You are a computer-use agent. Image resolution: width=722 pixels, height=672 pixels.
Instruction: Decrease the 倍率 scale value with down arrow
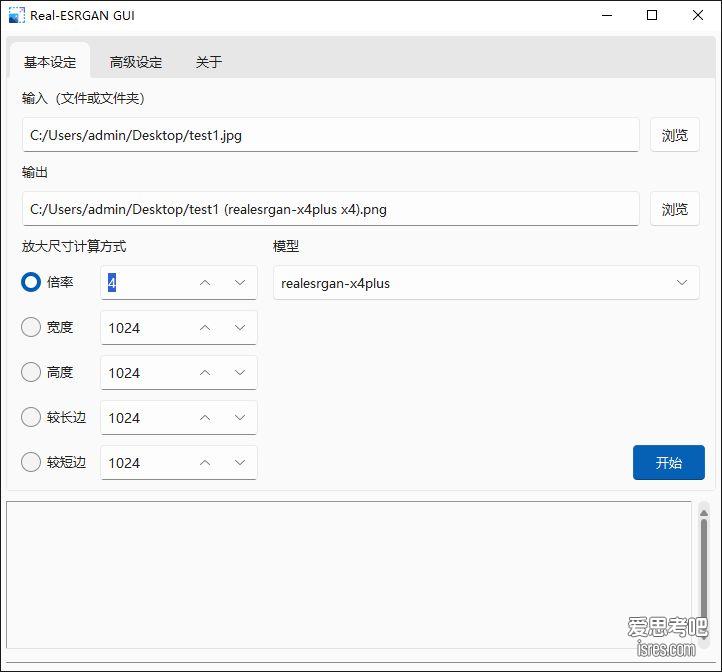coord(240,283)
